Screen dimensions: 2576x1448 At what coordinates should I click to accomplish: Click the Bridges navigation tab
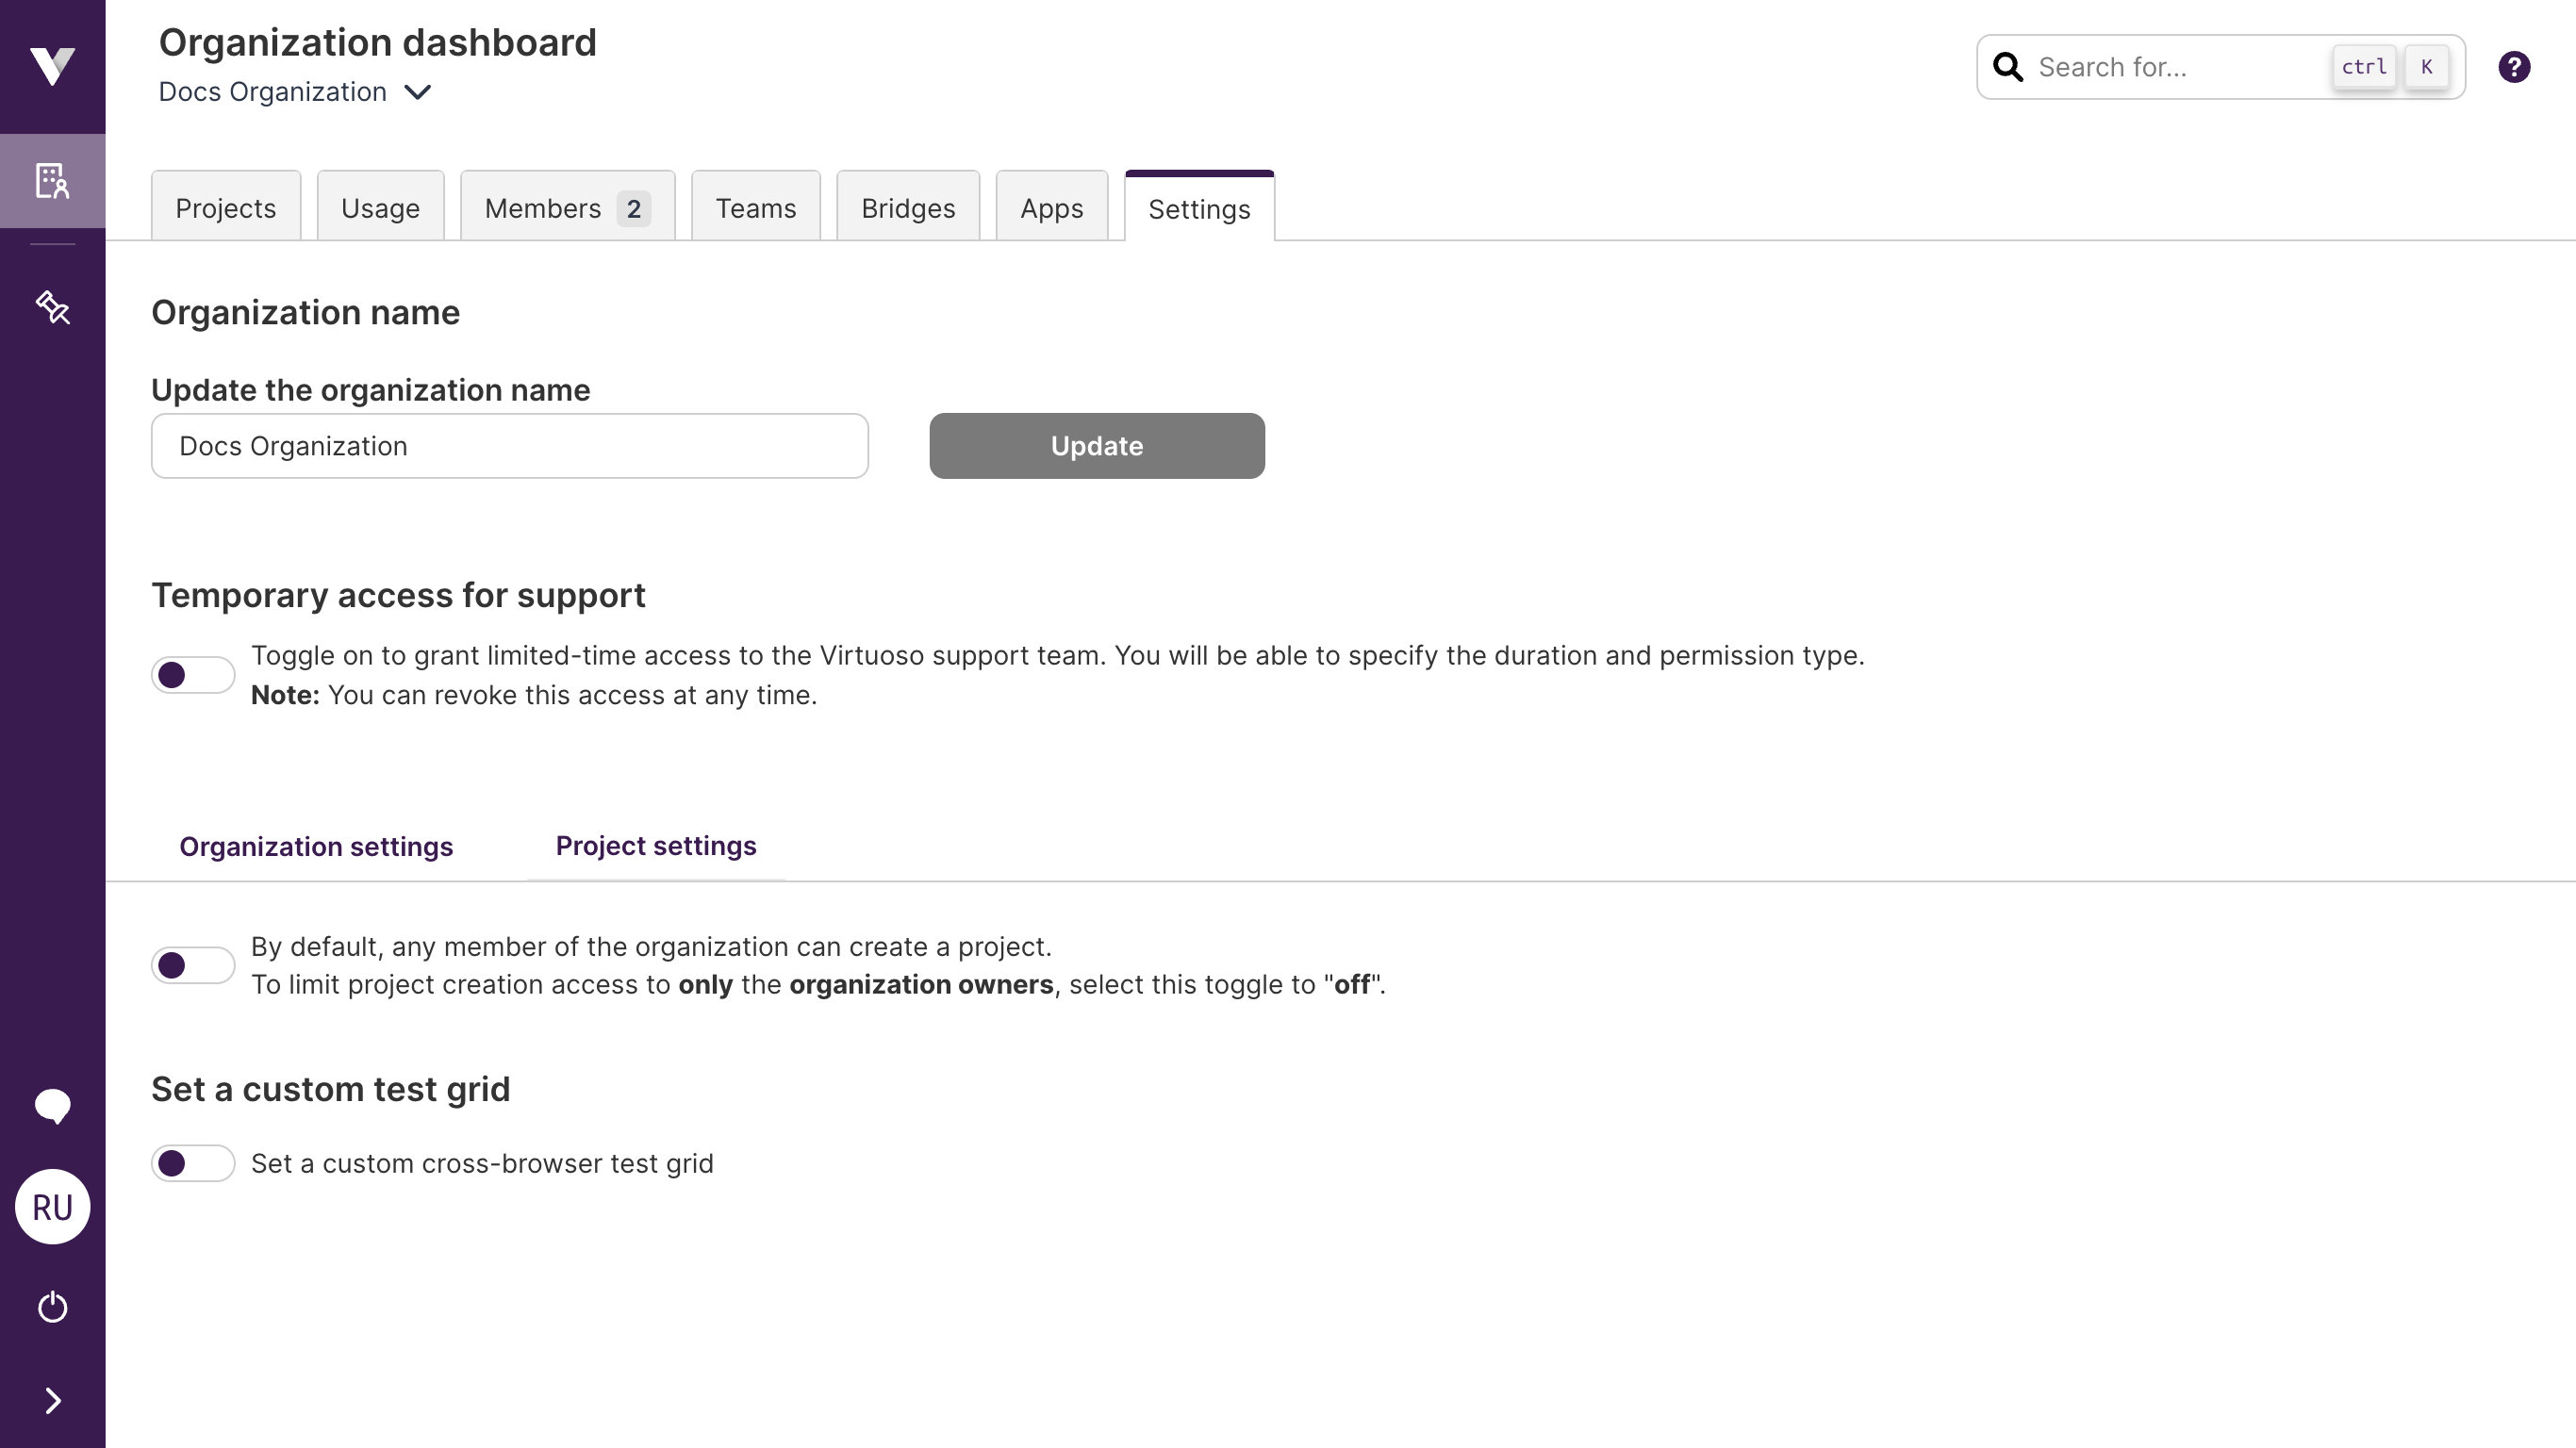(x=908, y=208)
